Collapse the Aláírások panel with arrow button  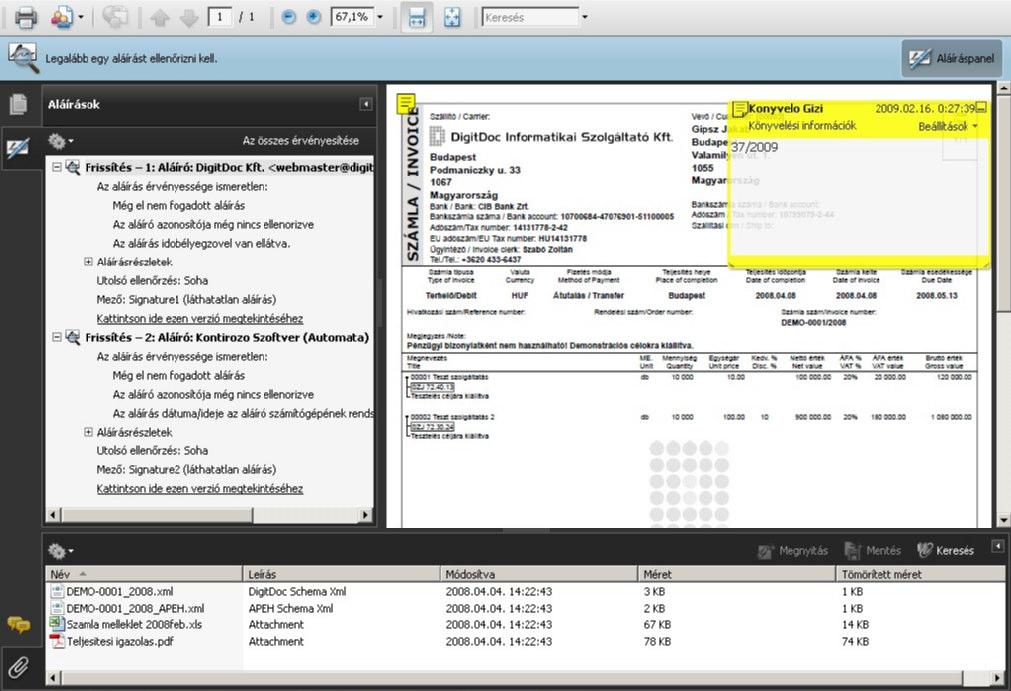pos(366,104)
